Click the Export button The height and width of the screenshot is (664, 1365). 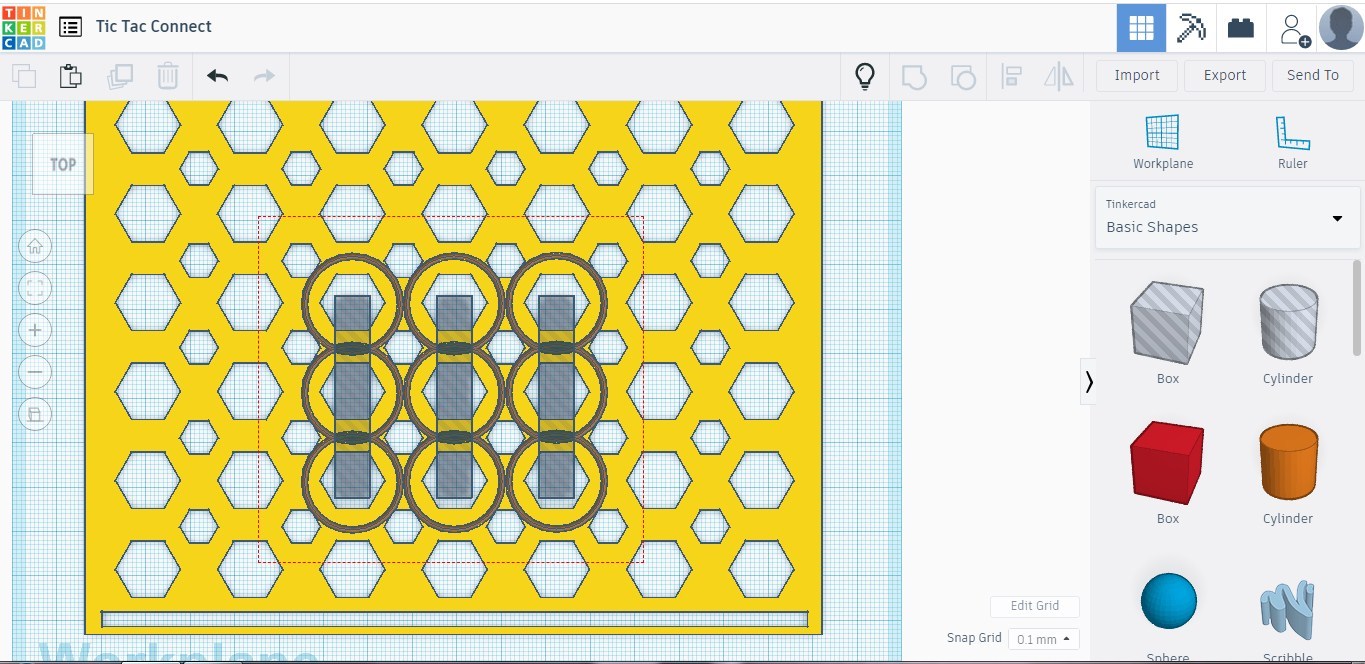click(x=1225, y=76)
